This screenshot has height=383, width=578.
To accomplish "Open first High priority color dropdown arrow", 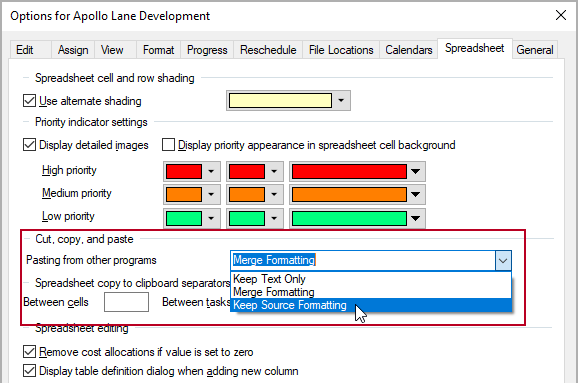I will point(211,171).
